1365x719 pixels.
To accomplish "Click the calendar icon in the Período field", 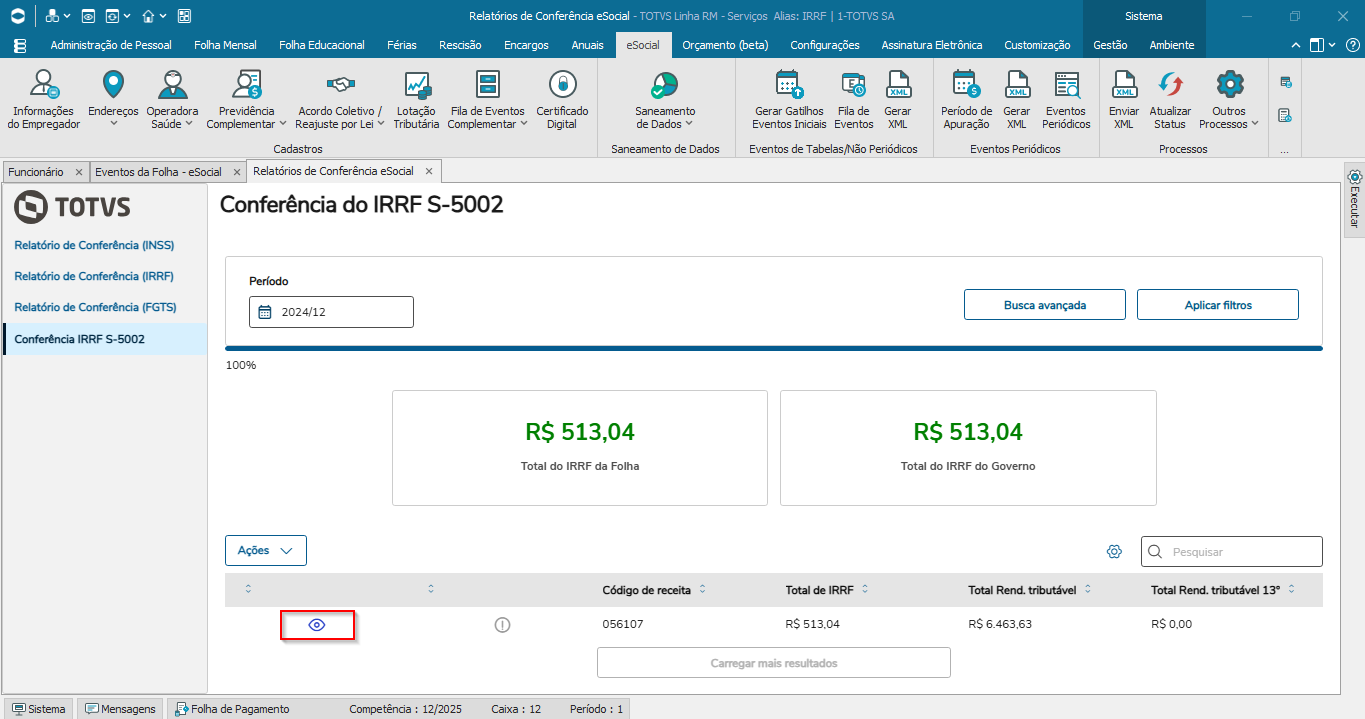I will [265, 312].
